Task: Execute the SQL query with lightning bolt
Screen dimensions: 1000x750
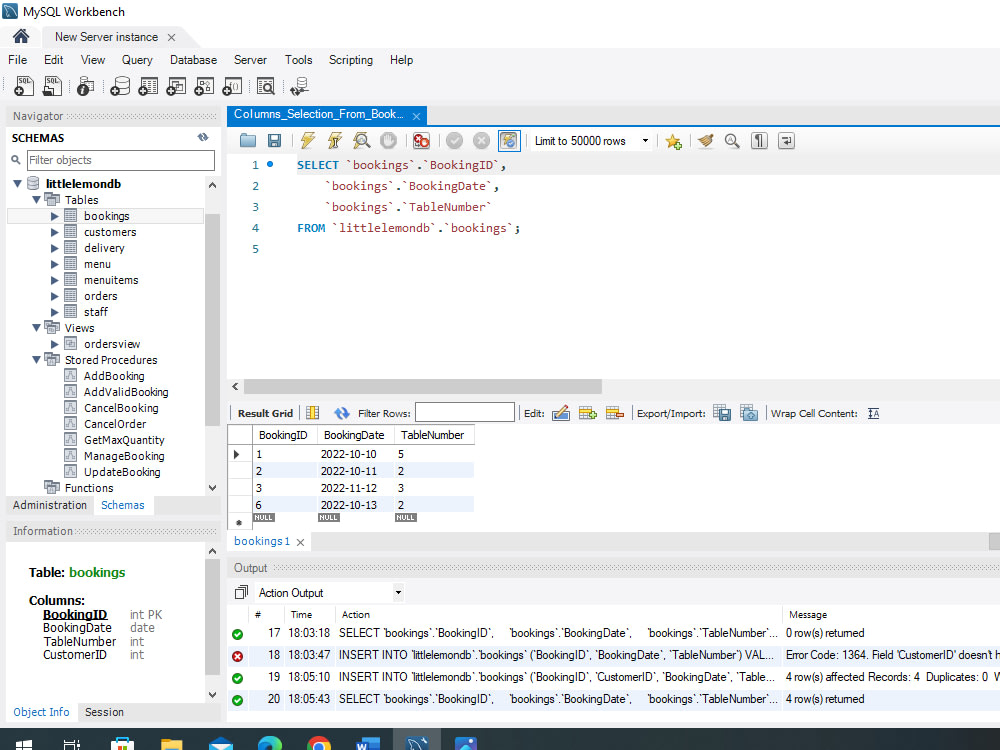Action: click(x=307, y=140)
